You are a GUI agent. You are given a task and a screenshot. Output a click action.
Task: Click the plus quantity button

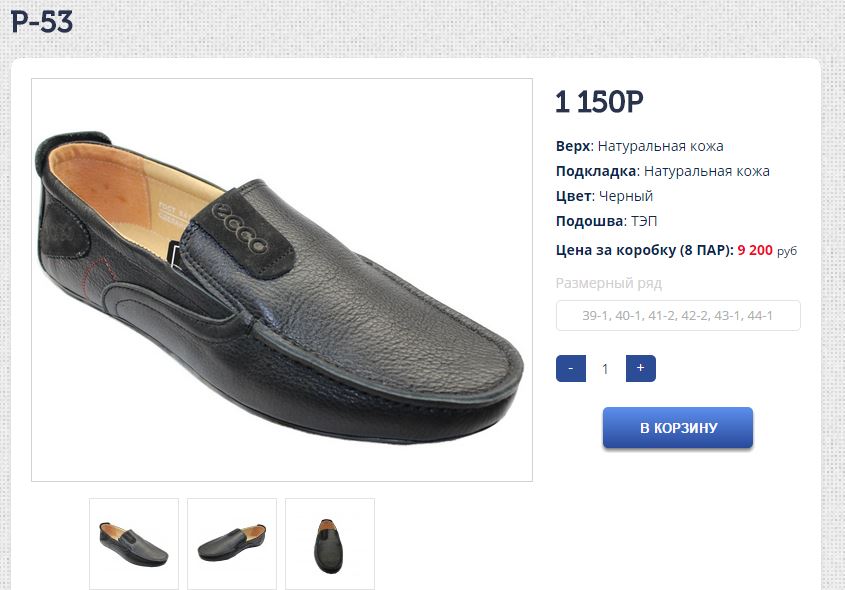tap(640, 368)
